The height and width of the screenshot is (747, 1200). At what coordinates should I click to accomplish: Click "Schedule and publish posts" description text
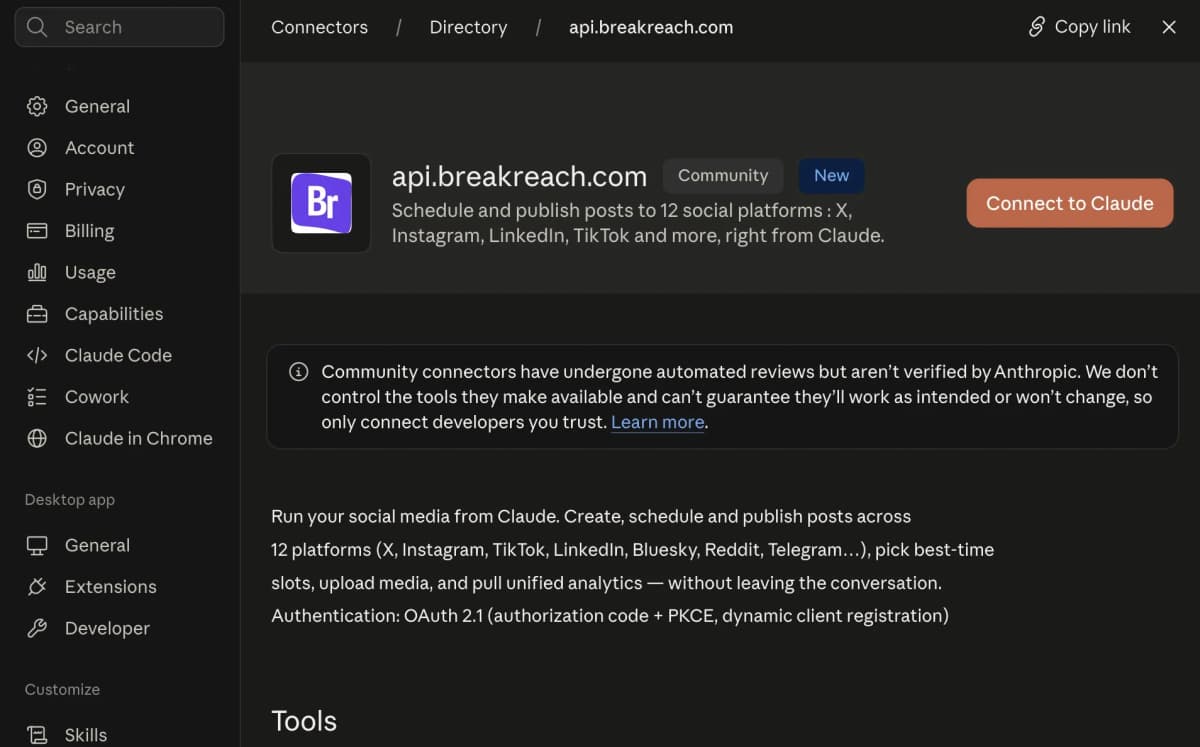click(x=638, y=224)
